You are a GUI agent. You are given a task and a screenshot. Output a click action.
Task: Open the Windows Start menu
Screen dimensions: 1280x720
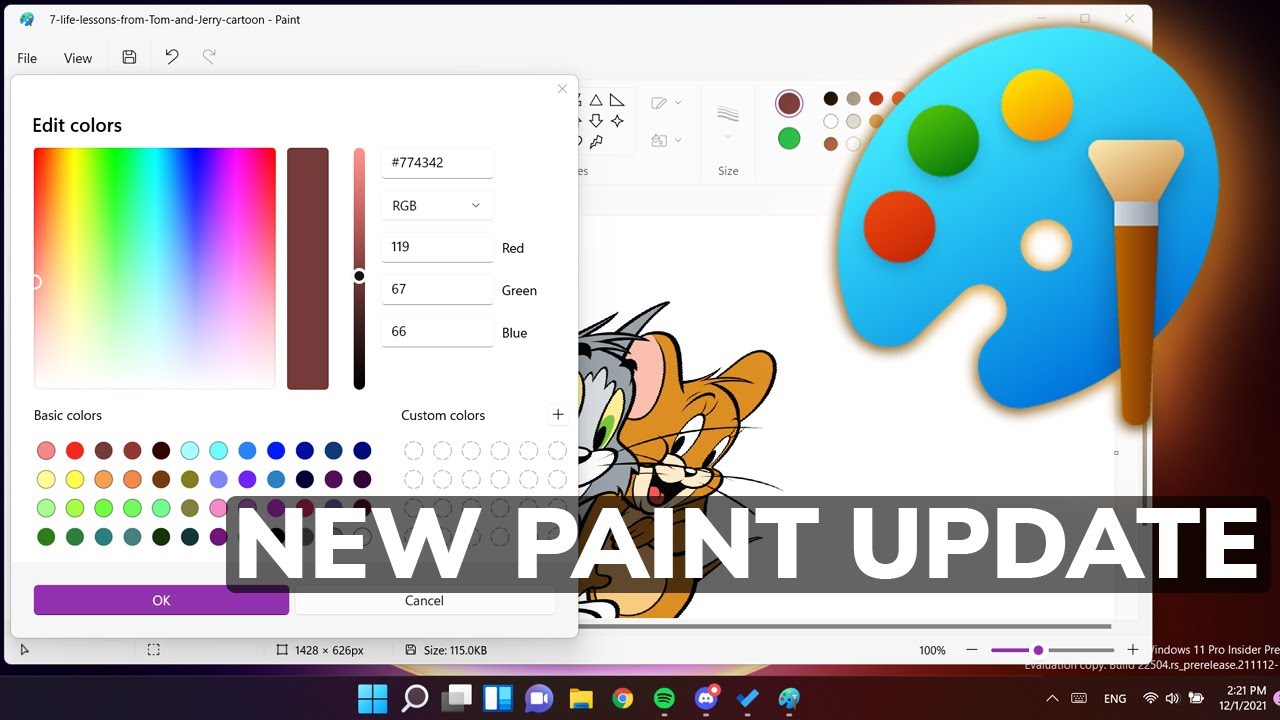[x=373, y=697]
